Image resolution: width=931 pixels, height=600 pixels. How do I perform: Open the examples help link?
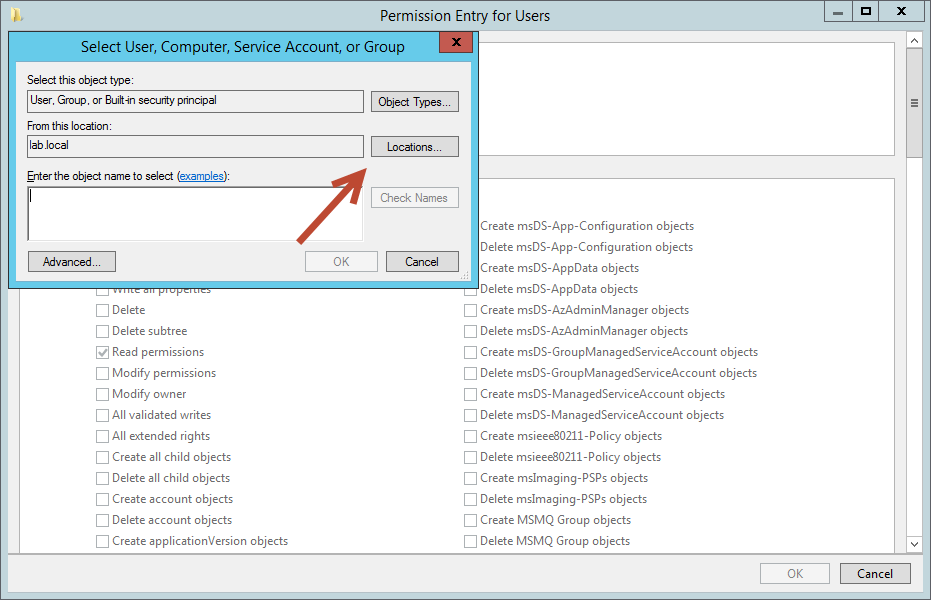point(202,176)
